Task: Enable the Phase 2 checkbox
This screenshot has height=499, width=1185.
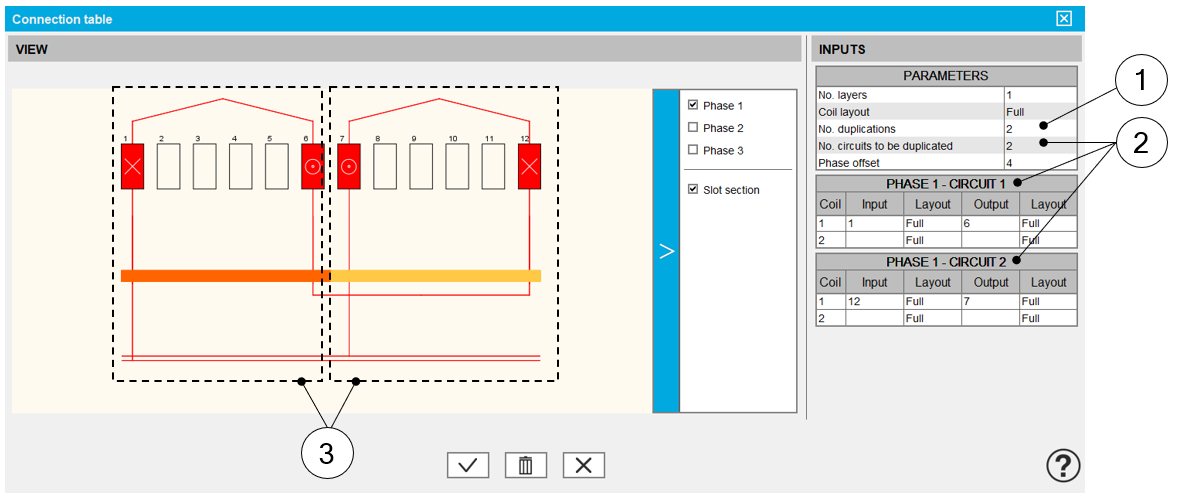Action: [x=693, y=128]
